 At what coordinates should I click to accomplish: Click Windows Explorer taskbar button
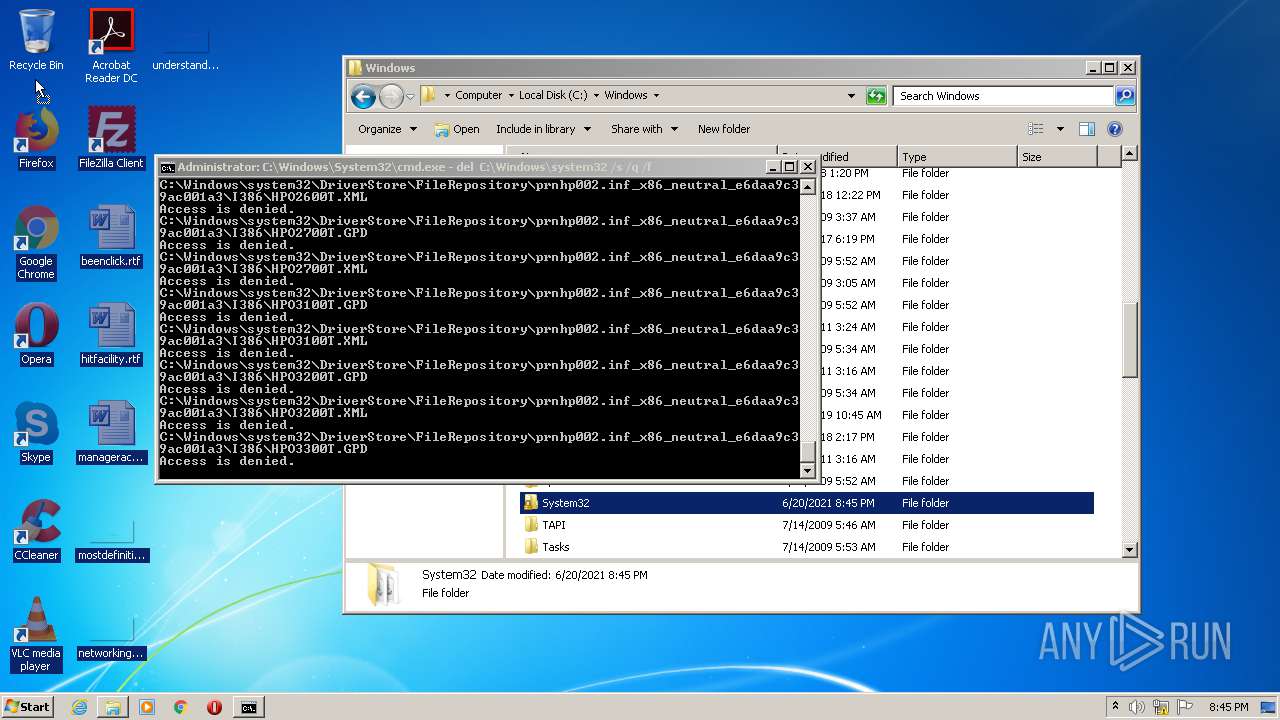[x=113, y=707]
